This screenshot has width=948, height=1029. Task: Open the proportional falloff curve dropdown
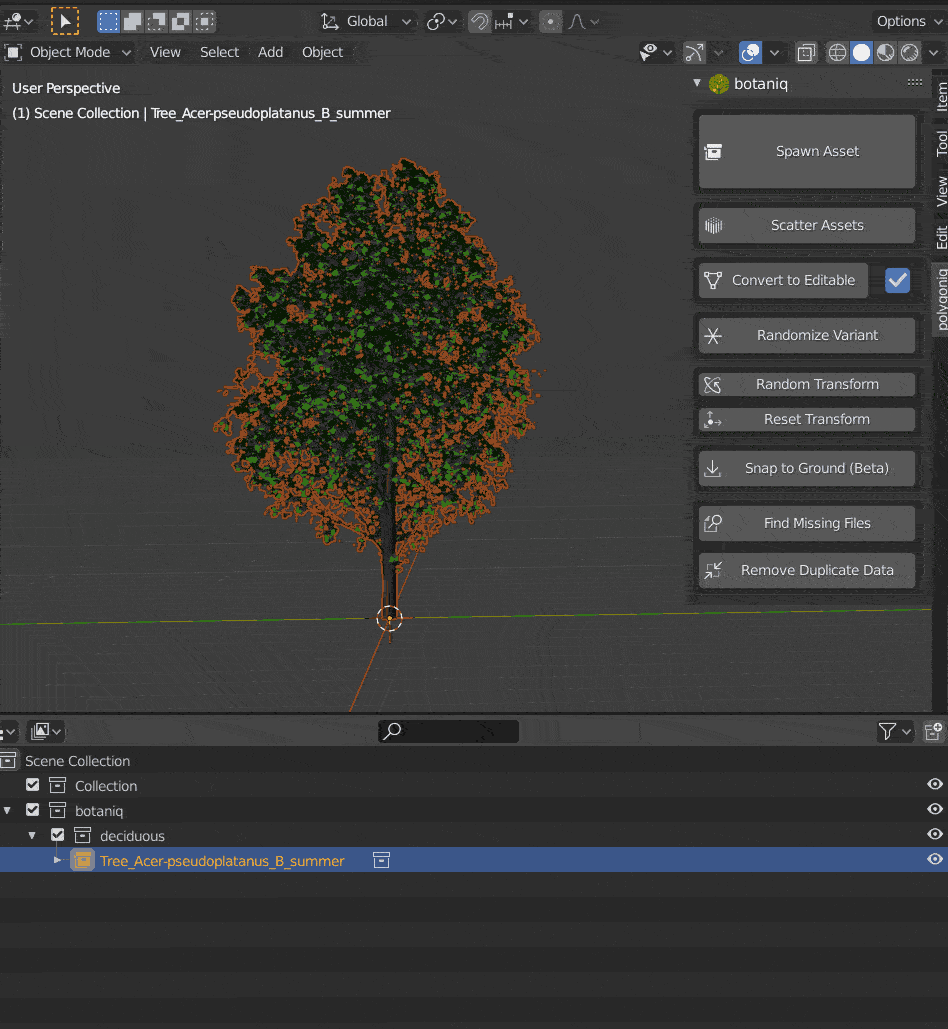[x=583, y=22]
